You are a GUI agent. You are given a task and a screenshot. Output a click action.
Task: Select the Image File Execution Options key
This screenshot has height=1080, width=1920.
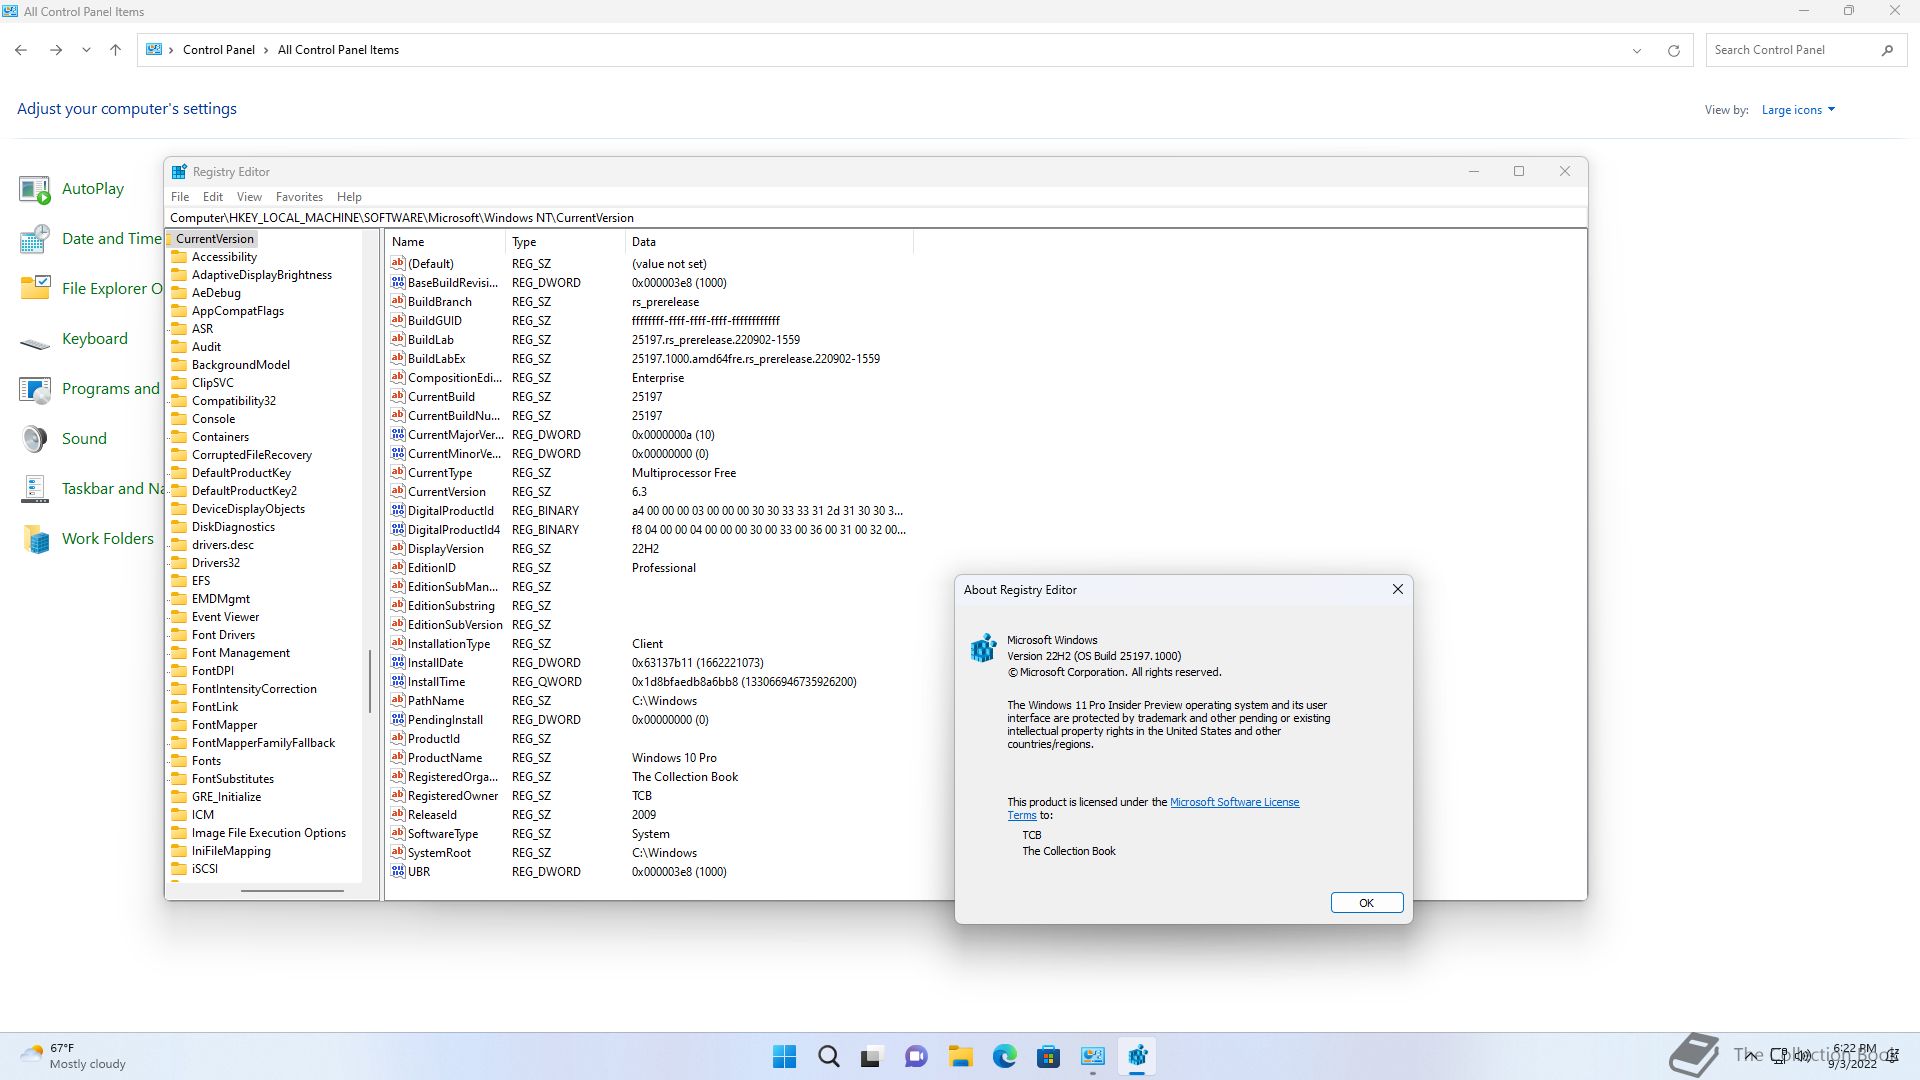[x=268, y=833]
